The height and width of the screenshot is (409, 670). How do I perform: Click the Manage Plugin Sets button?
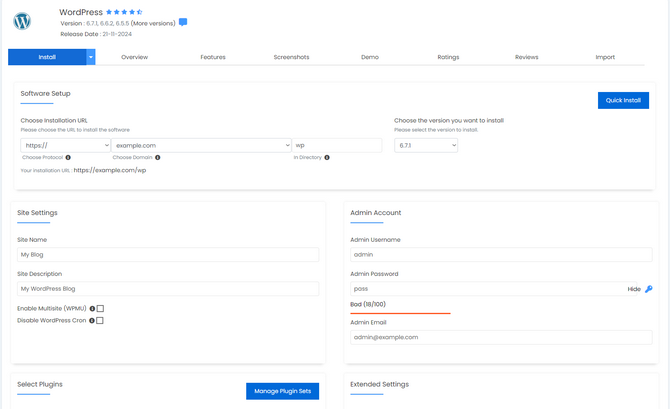coord(282,391)
